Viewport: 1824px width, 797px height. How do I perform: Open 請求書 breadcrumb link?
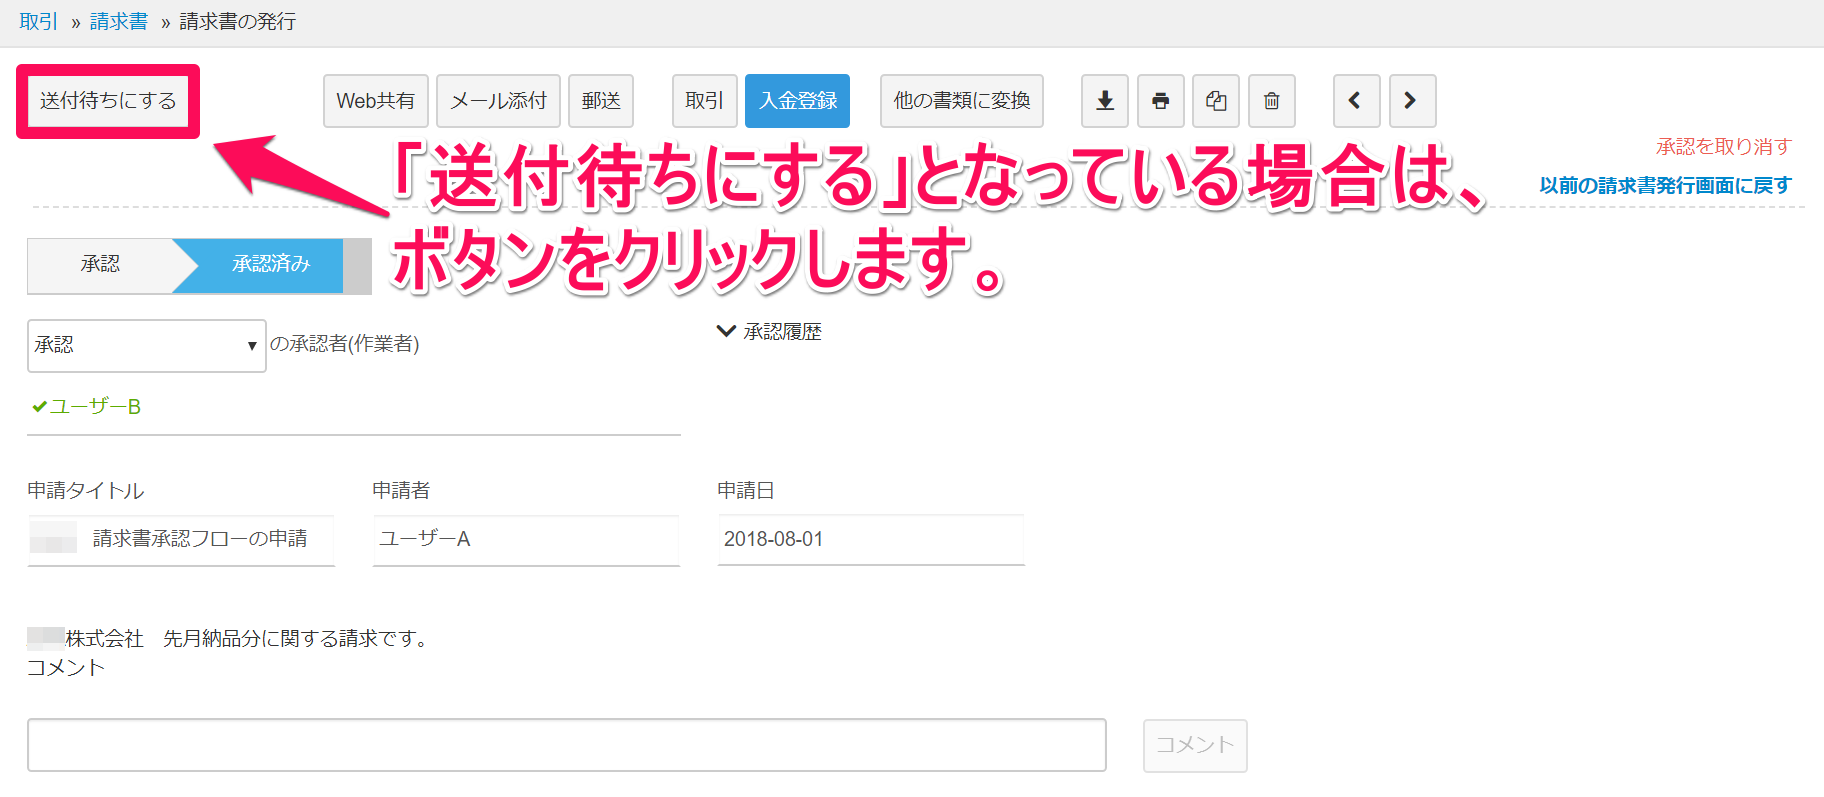pyautogui.click(x=118, y=22)
